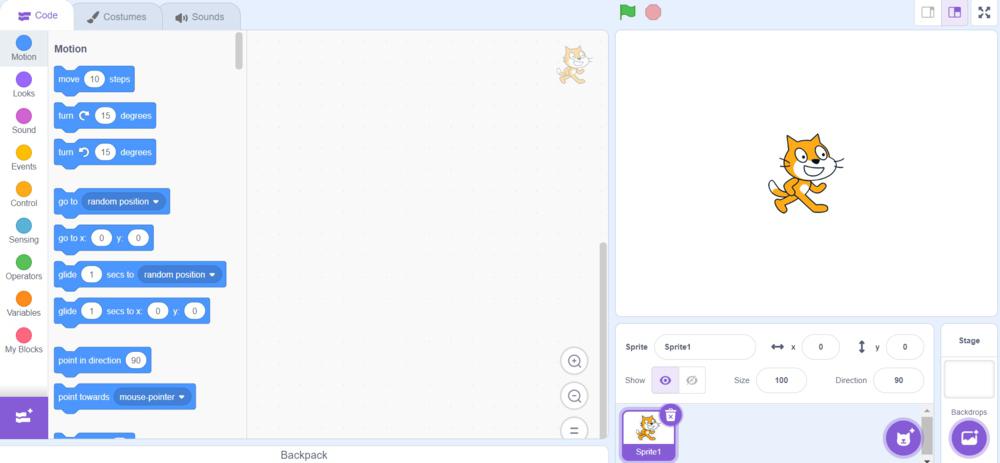Select the Control category circle
Image resolution: width=1000 pixels, height=463 pixels.
point(24,189)
